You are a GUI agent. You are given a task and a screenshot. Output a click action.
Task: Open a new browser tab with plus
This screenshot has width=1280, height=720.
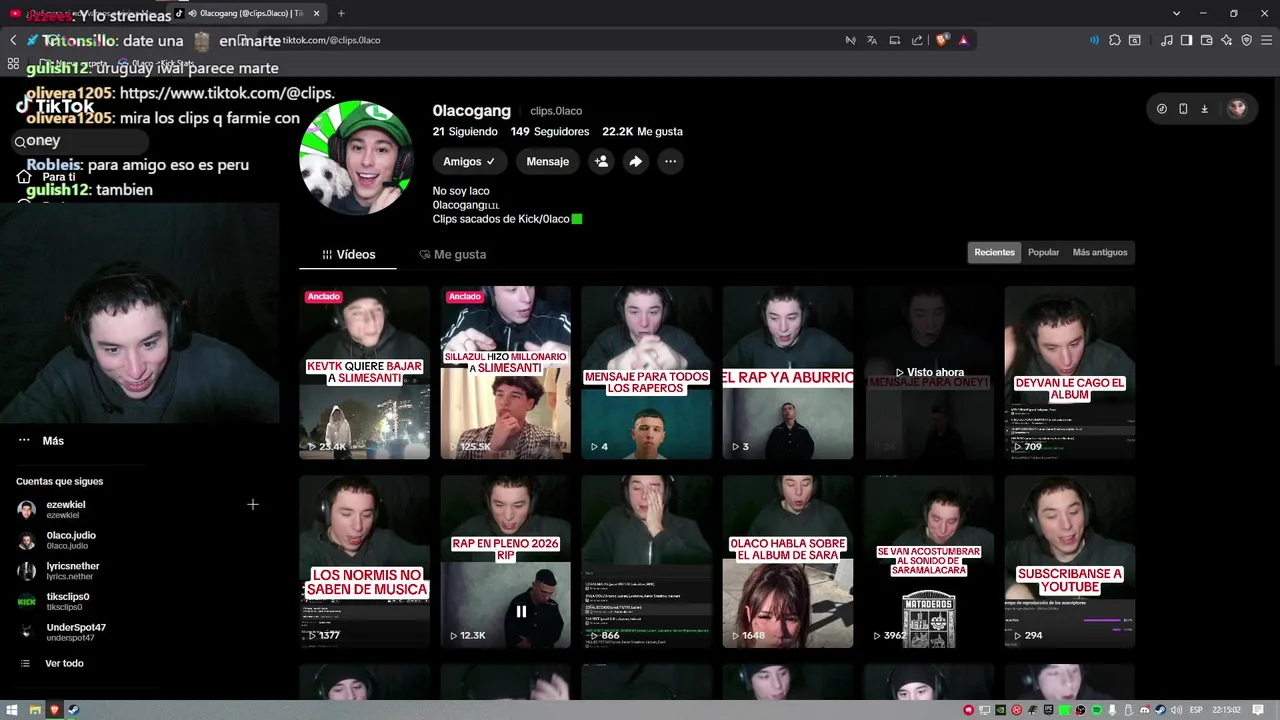341,13
